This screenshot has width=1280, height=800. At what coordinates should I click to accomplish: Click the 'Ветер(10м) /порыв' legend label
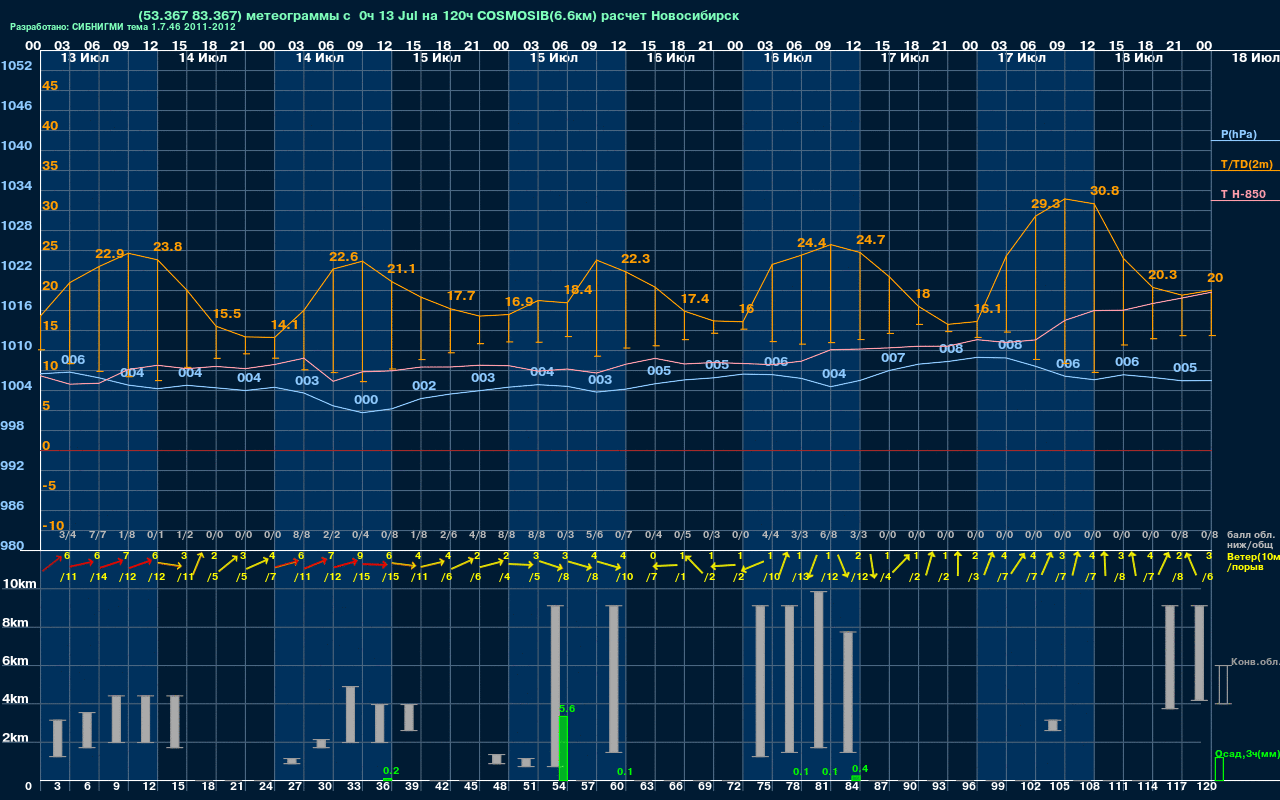[x=1253, y=562]
